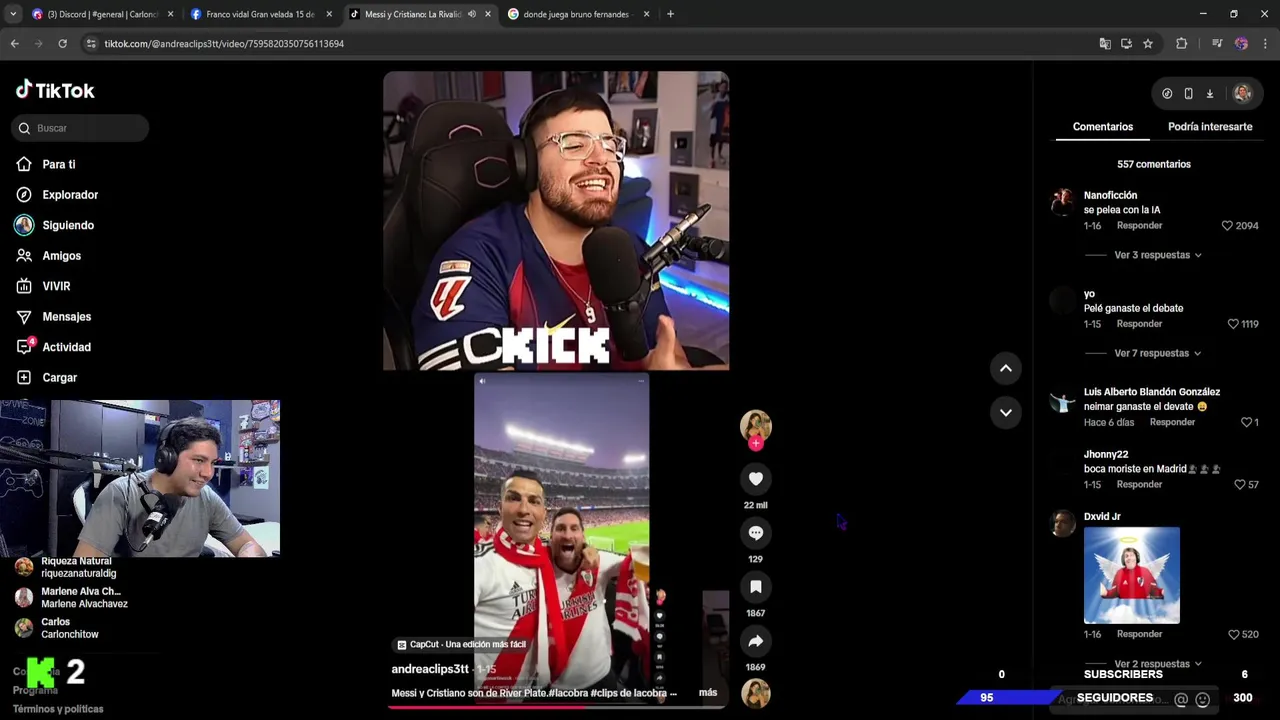The image size is (1280, 720).
Task: Expand caption with más
Action: pyautogui.click(x=708, y=692)
